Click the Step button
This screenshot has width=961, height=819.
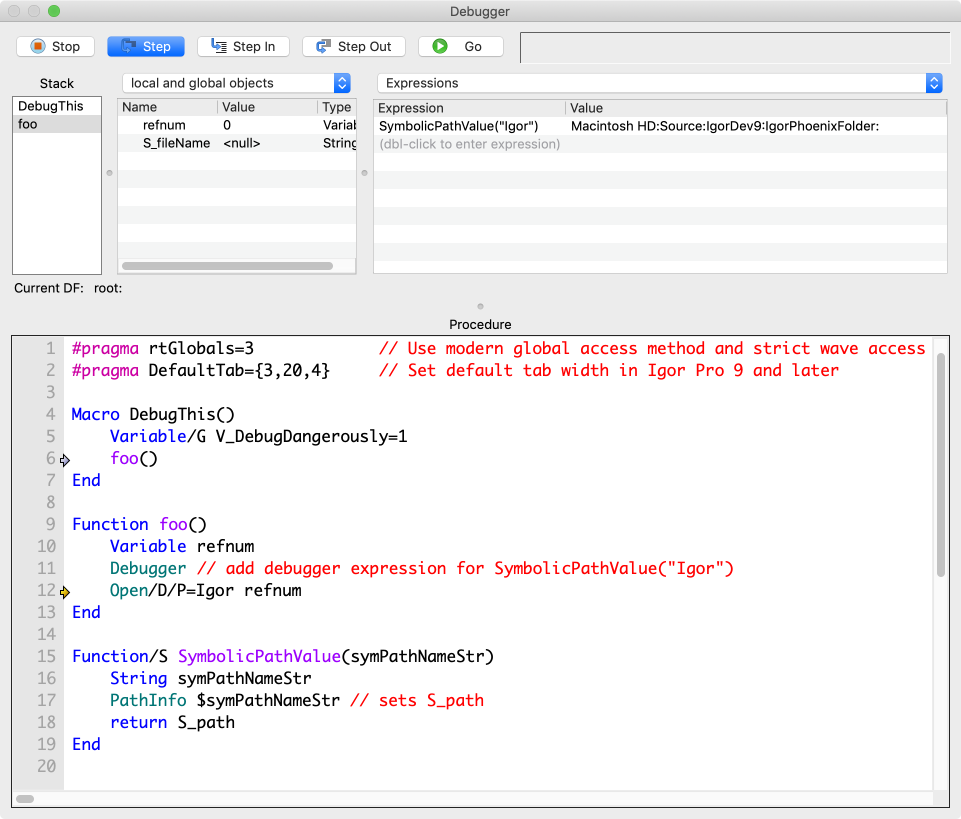146,47
